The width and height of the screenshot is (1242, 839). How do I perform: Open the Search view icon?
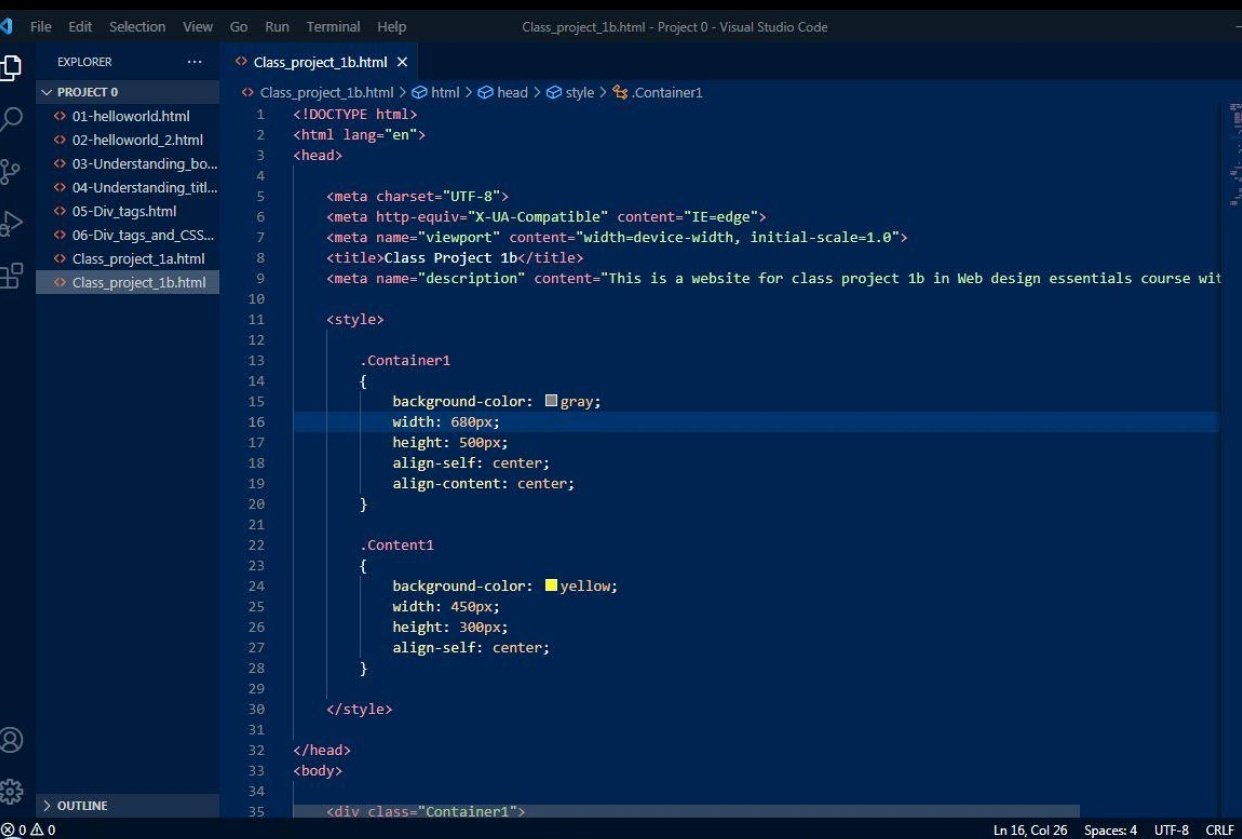click(10, 120)
